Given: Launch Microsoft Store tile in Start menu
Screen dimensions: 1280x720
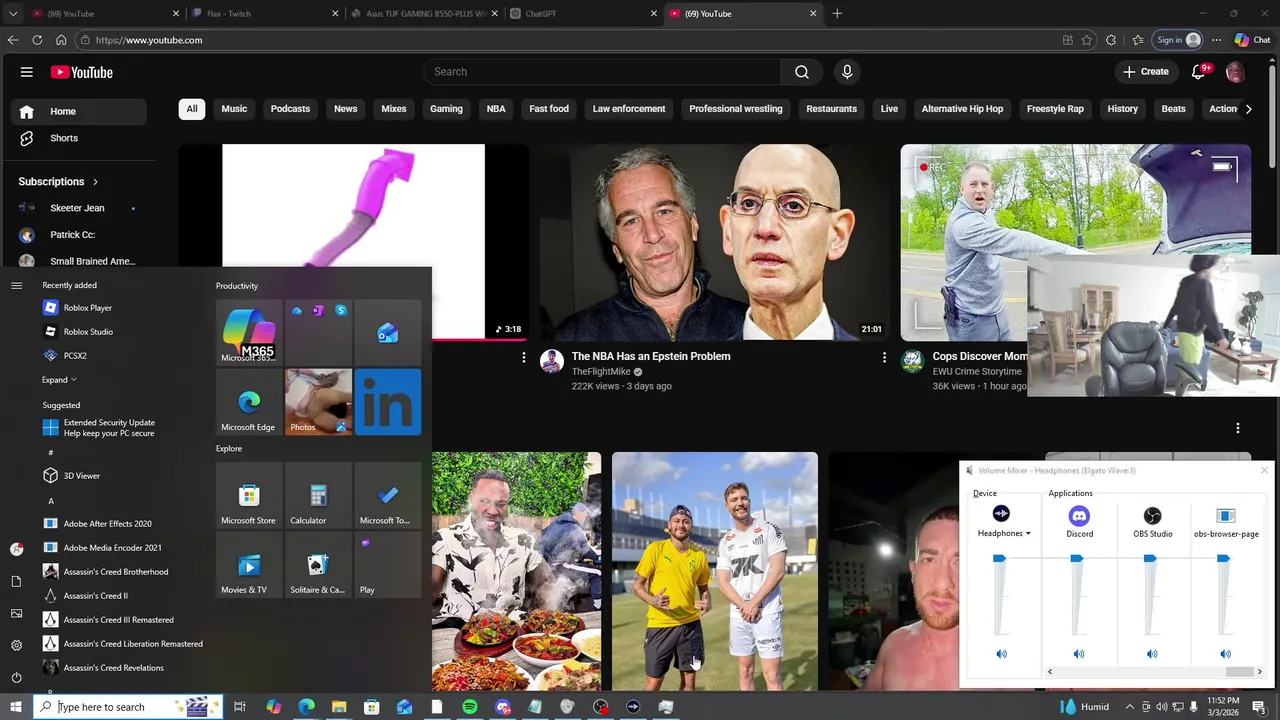Looking at the screenshot, I should [249, 496].
